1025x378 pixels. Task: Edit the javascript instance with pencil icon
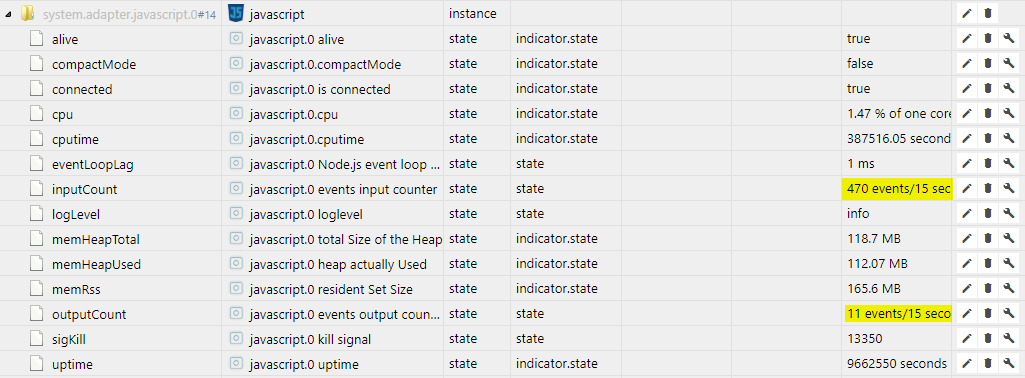point(967,14)
